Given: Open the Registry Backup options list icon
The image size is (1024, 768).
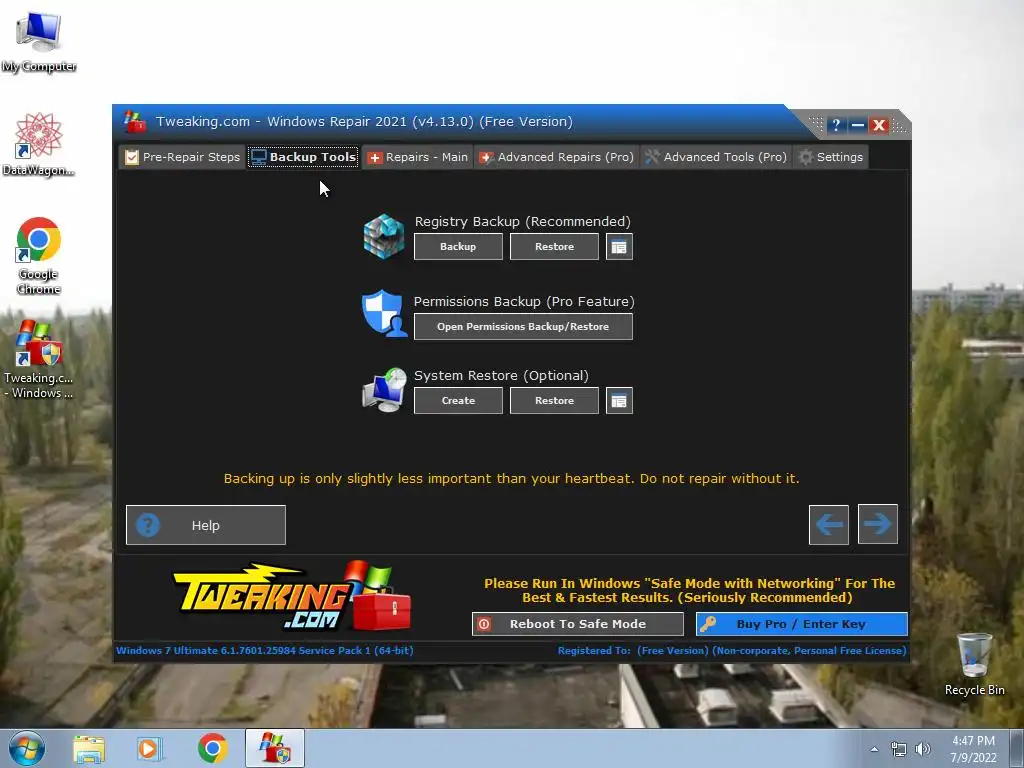Looking at the screenshot, I should click(619, 247).
